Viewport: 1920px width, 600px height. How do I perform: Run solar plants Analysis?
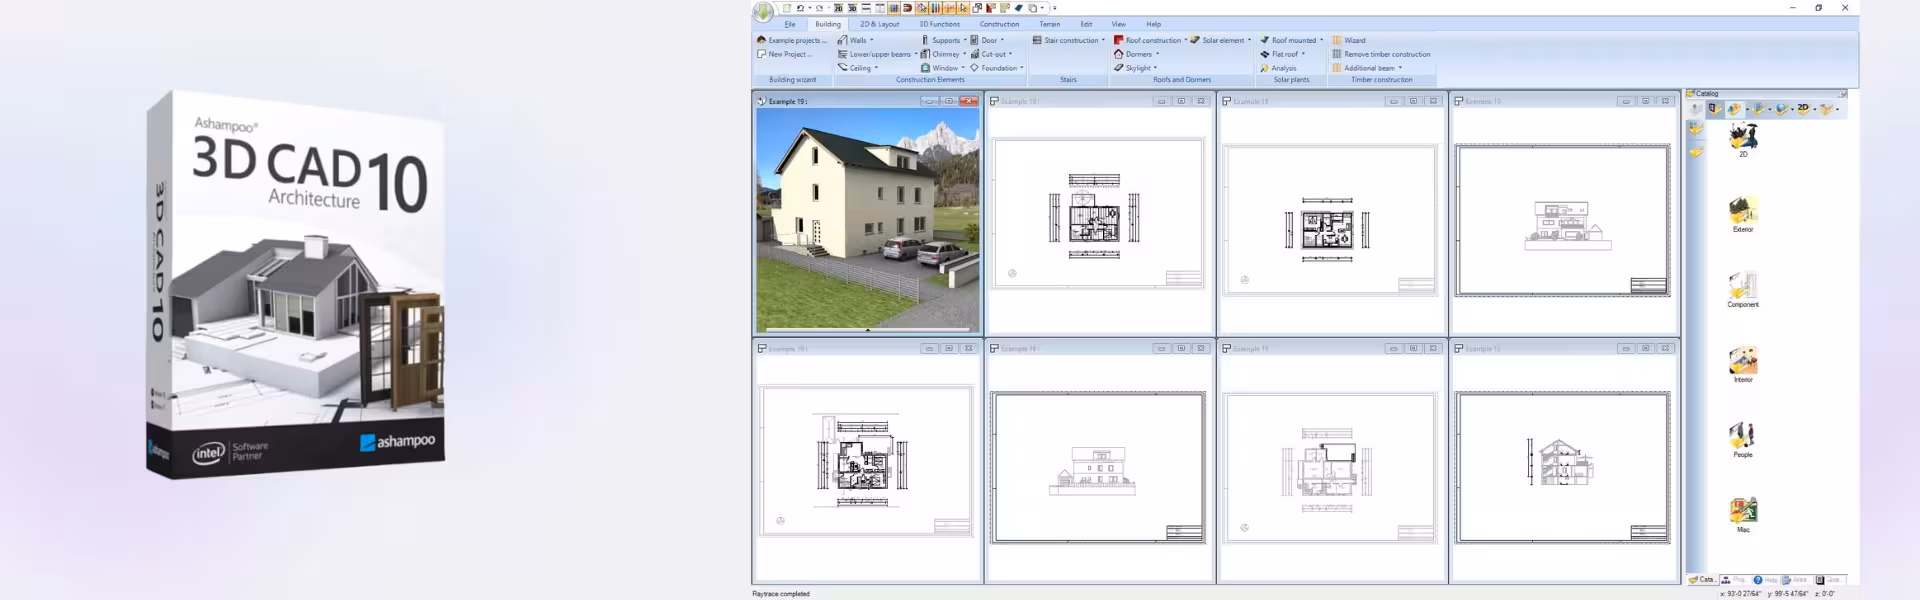pyautogui.click(x=1278, y=68)
